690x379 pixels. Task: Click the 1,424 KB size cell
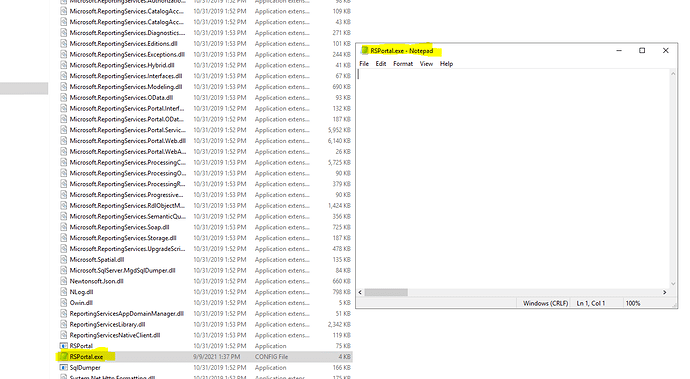click(x=339, y=206)
